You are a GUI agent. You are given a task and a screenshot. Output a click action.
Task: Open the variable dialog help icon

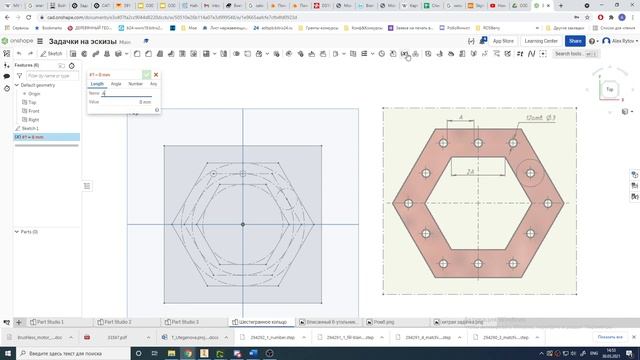[157, 110]
